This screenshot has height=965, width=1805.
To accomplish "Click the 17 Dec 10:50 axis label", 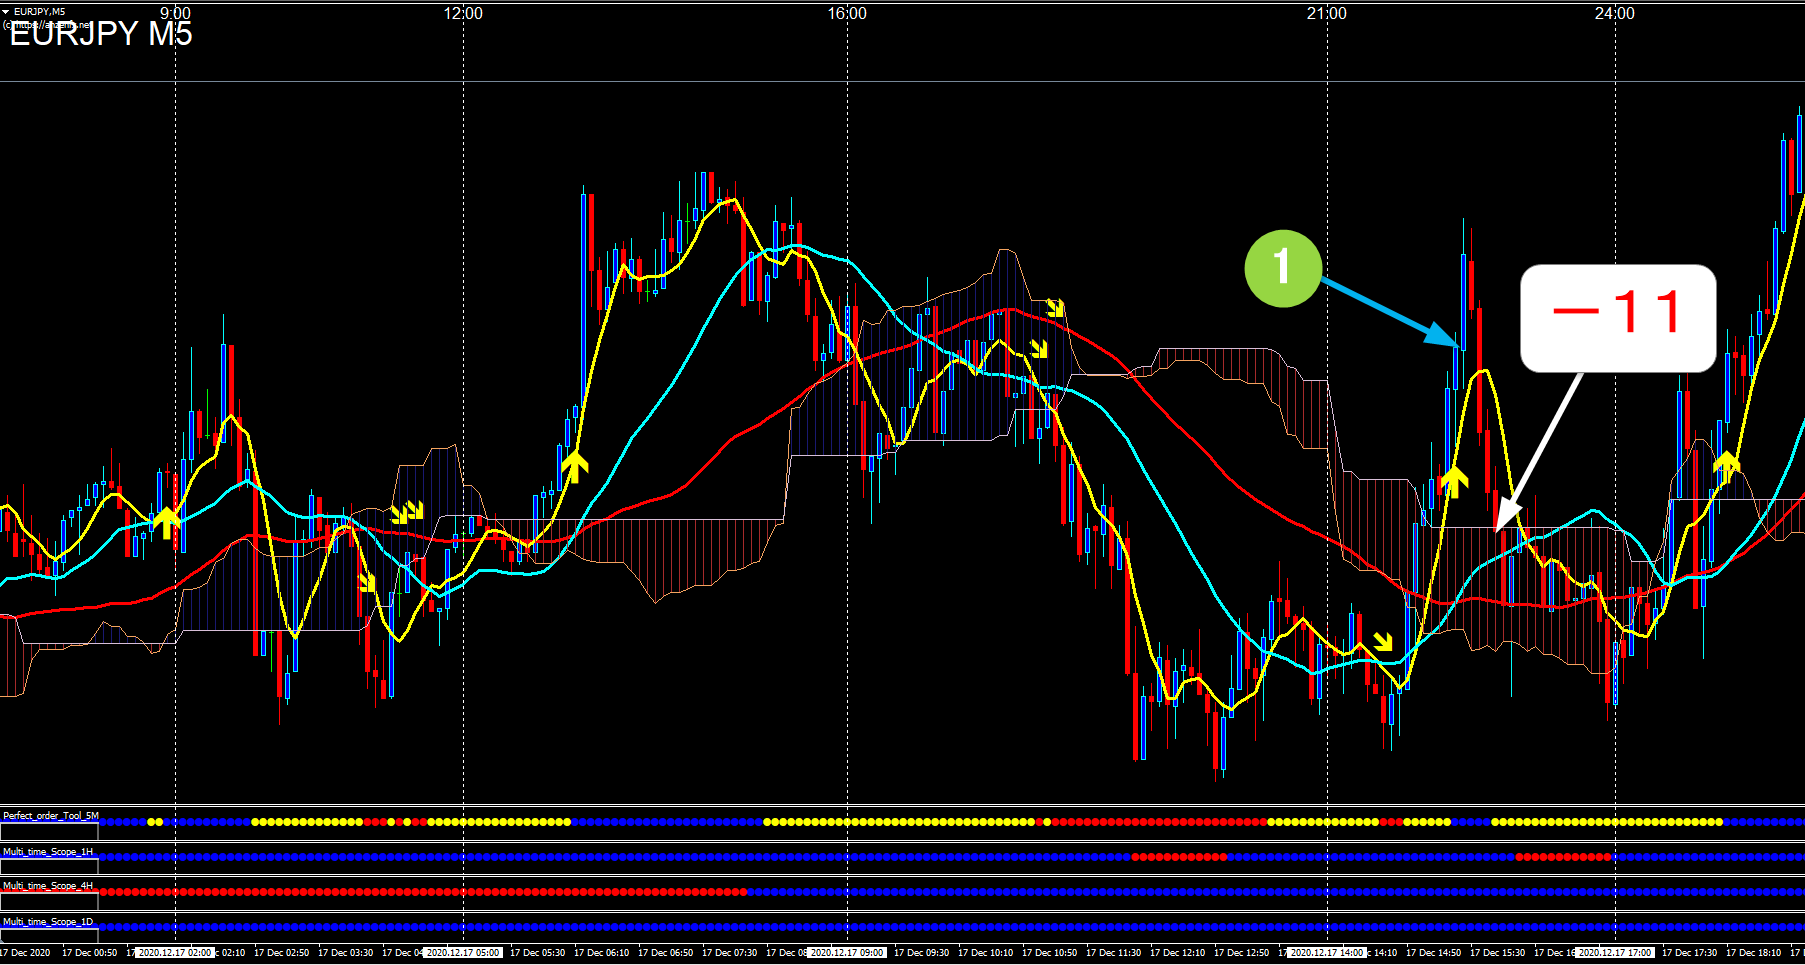I will point(1049,953).
